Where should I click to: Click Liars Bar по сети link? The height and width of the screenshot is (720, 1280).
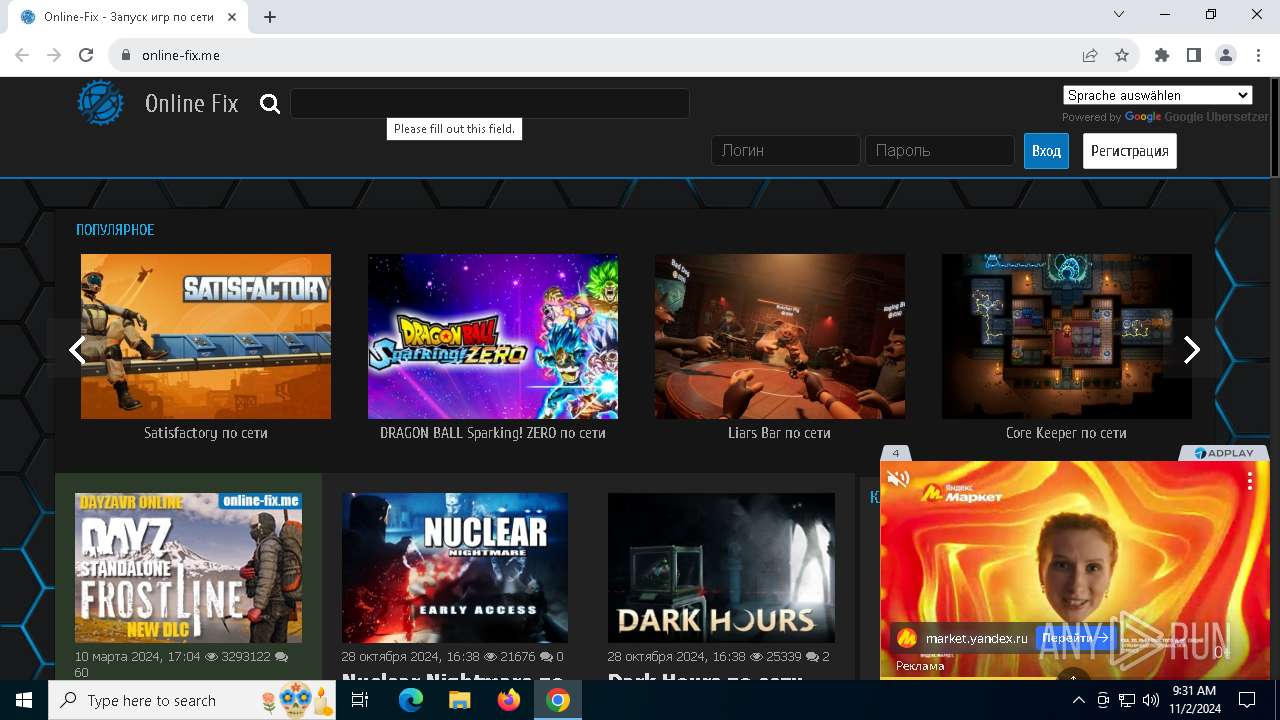[x=780, y=433]
